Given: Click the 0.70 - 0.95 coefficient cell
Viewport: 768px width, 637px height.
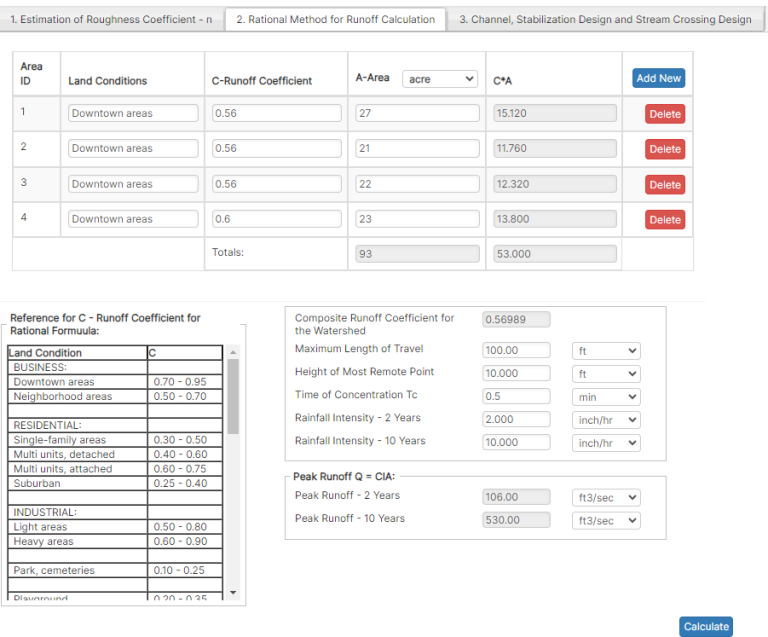Looking at the screenshot, I should [x=185, y=382].
